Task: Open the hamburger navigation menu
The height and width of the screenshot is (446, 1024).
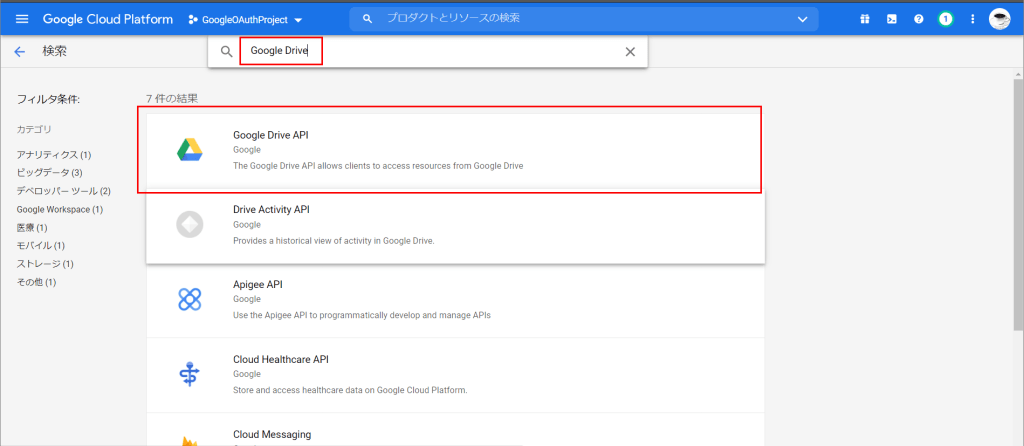Action: [22, 20]
